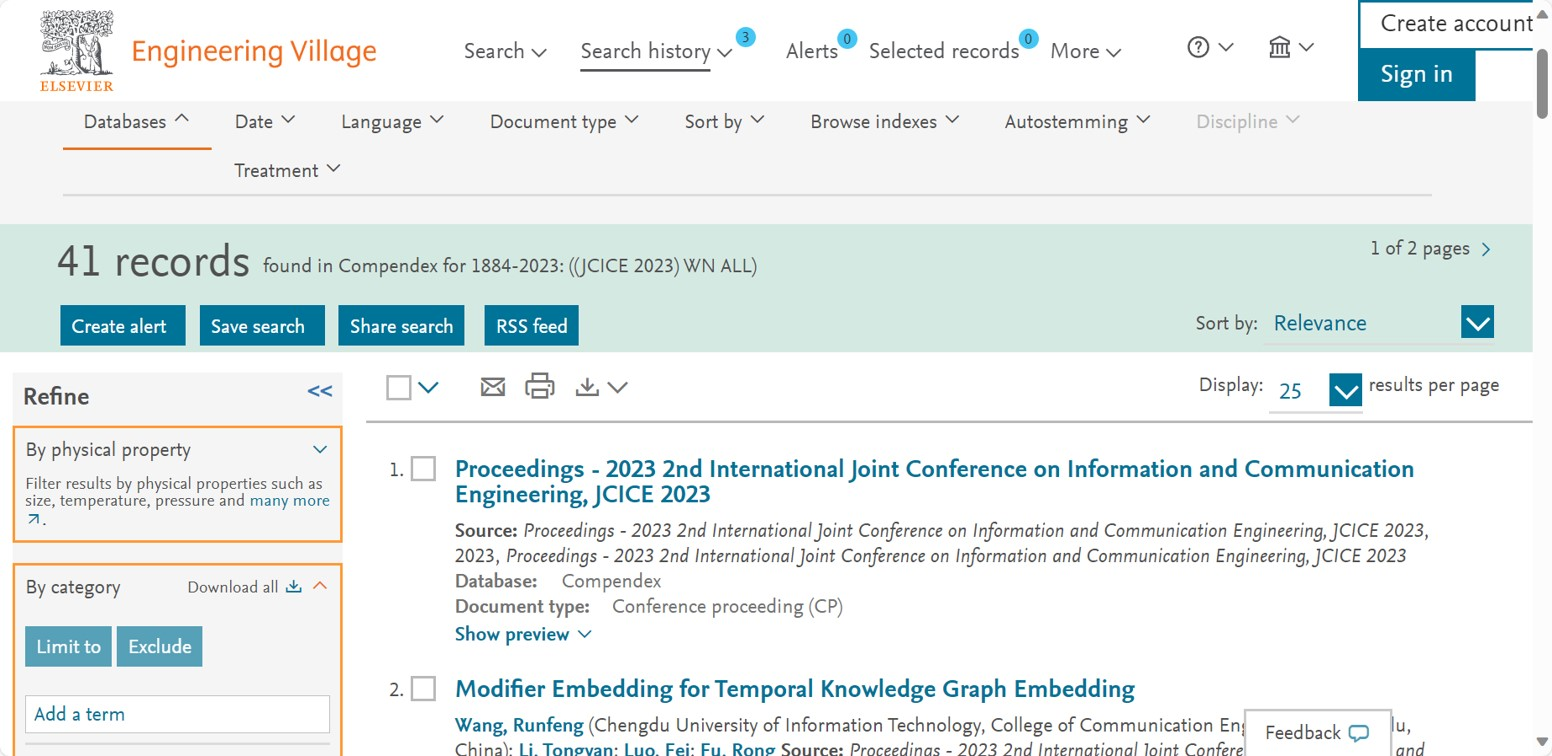The image size is (1552, 756).
Task: Open the Display results per page dropdown
Action: click(1345, 390)
